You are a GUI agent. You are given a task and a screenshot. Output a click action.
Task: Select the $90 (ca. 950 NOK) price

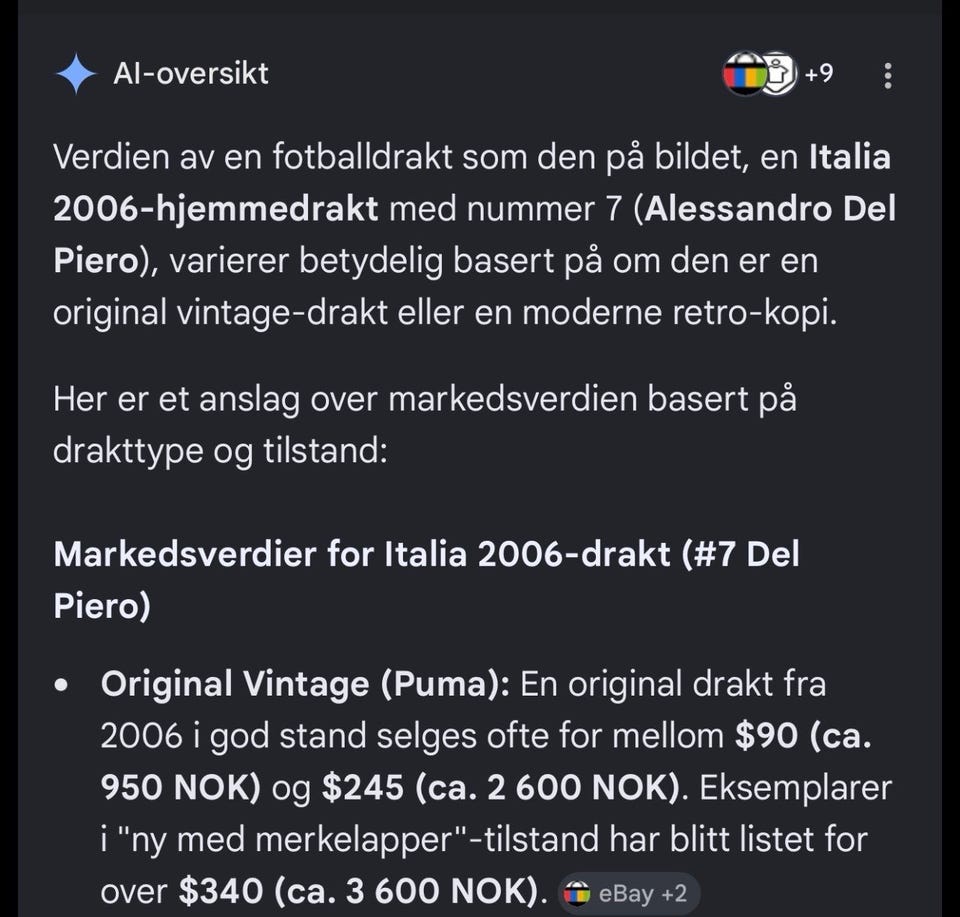[x=486, y=761]
